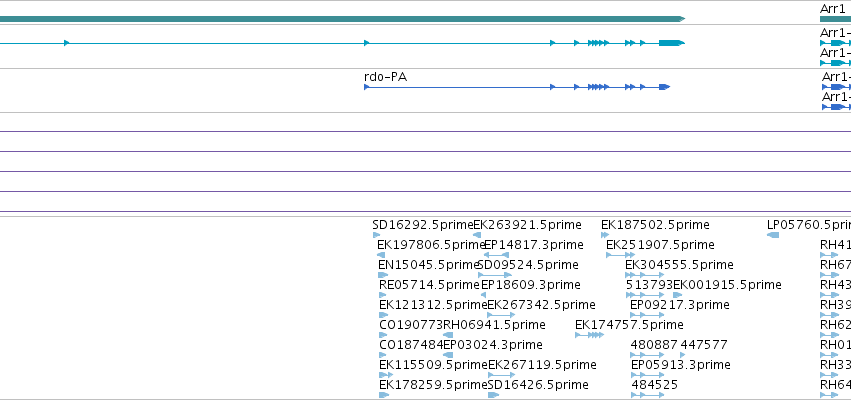The height and width of the screenshot is (400, 851).
Task: Select the 480887 EST label
Action: point(654,345)
